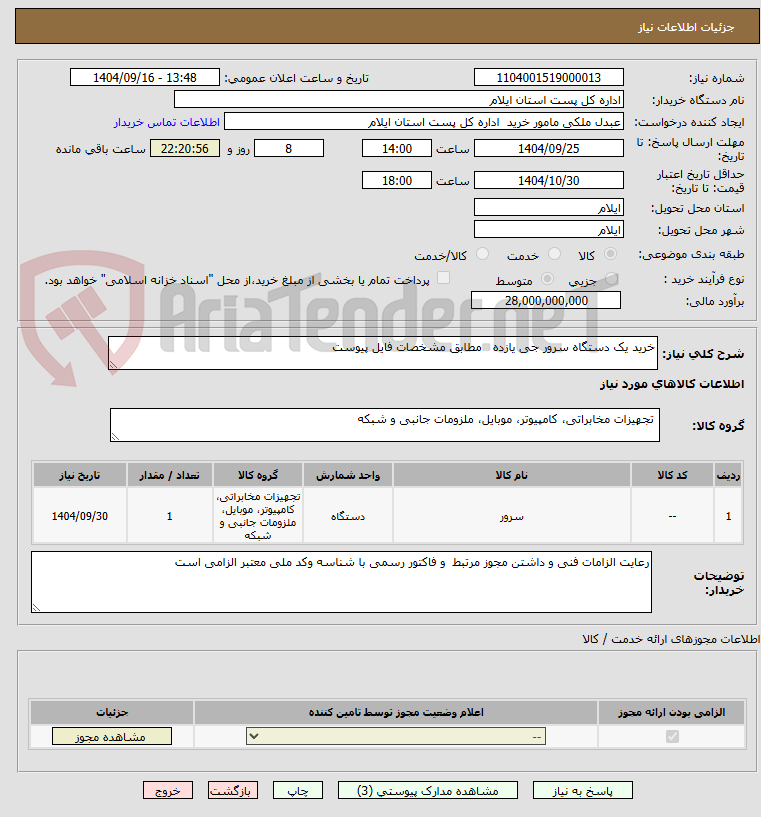Click the دستگاه unit cell

[x=348, y=516]
